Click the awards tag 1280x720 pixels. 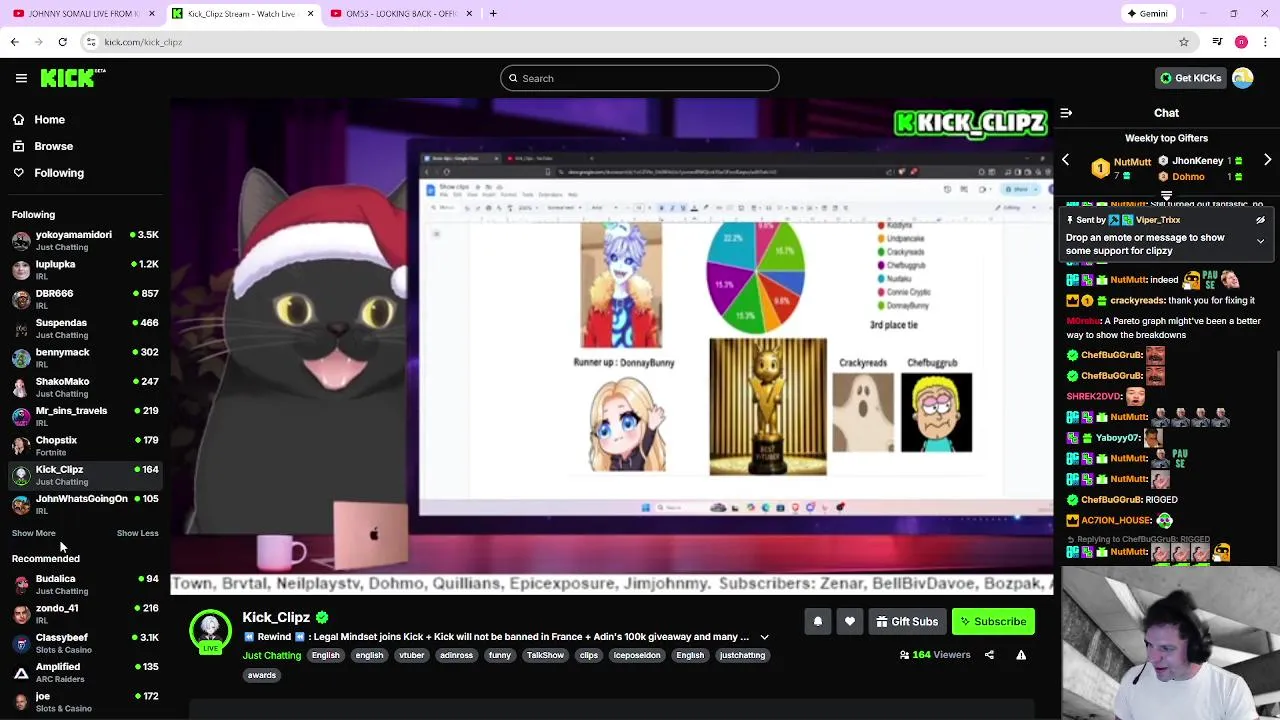point(262,675)
